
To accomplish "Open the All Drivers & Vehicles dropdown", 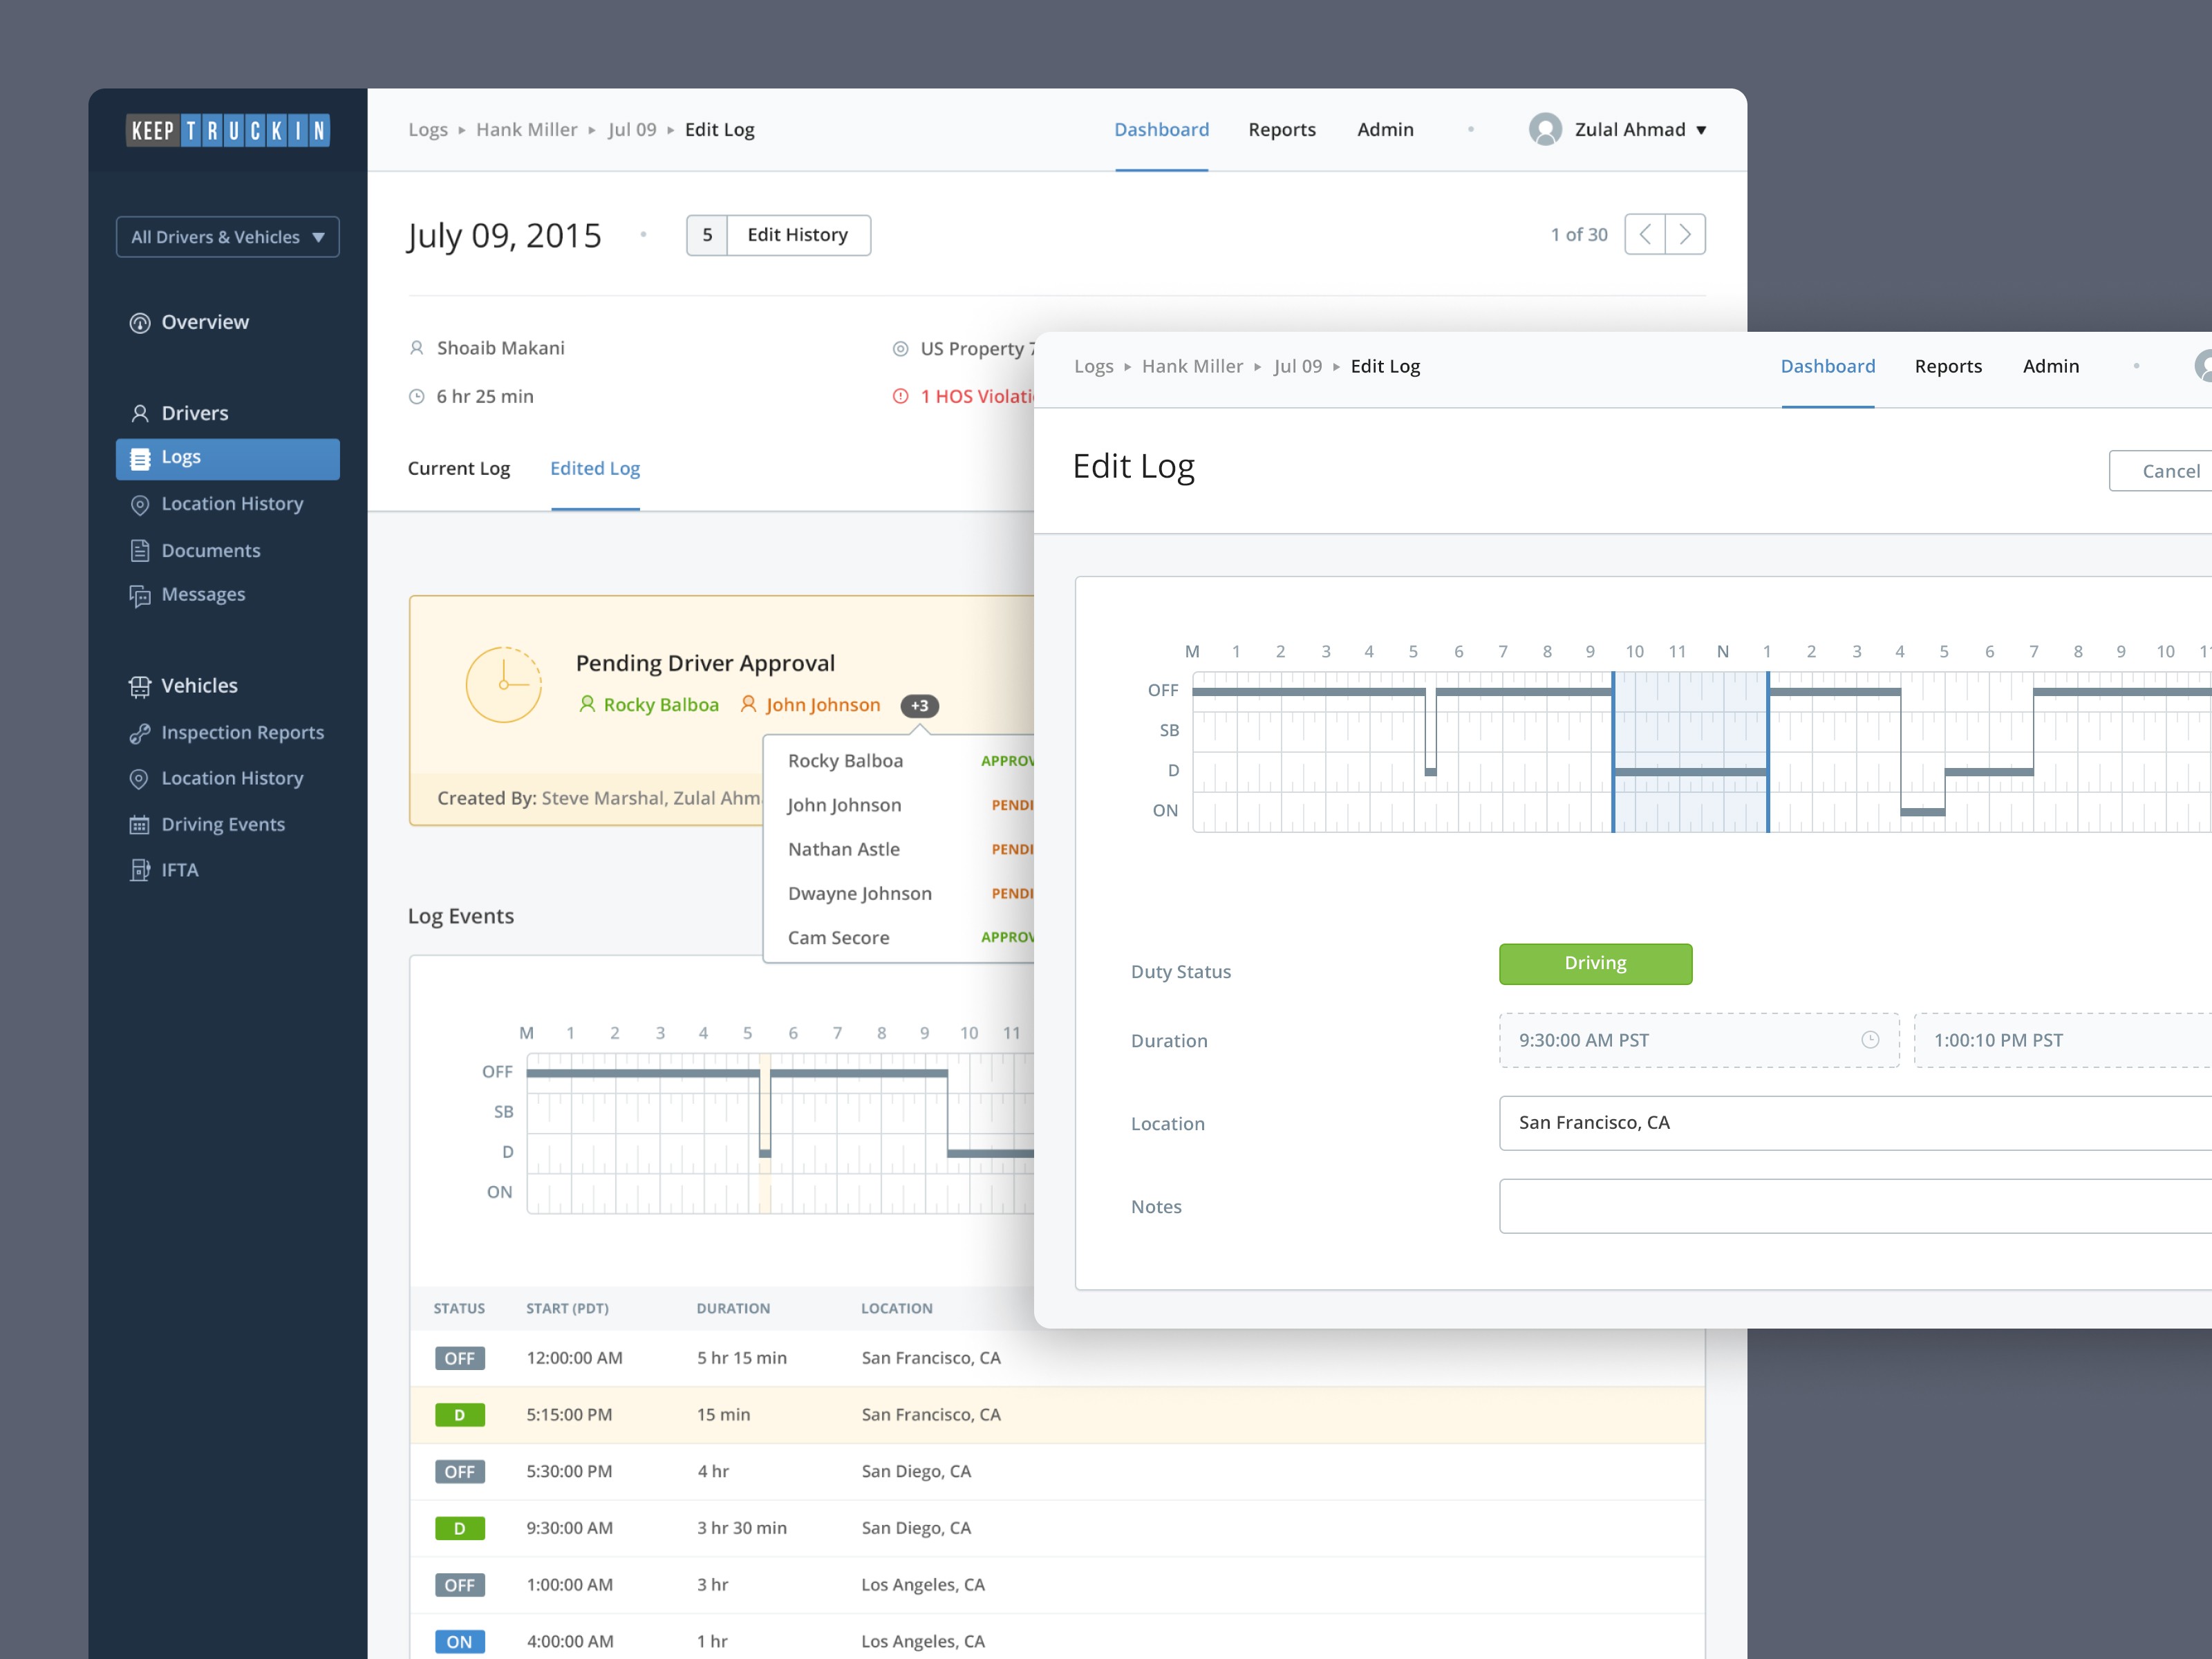I will point(227,236).
